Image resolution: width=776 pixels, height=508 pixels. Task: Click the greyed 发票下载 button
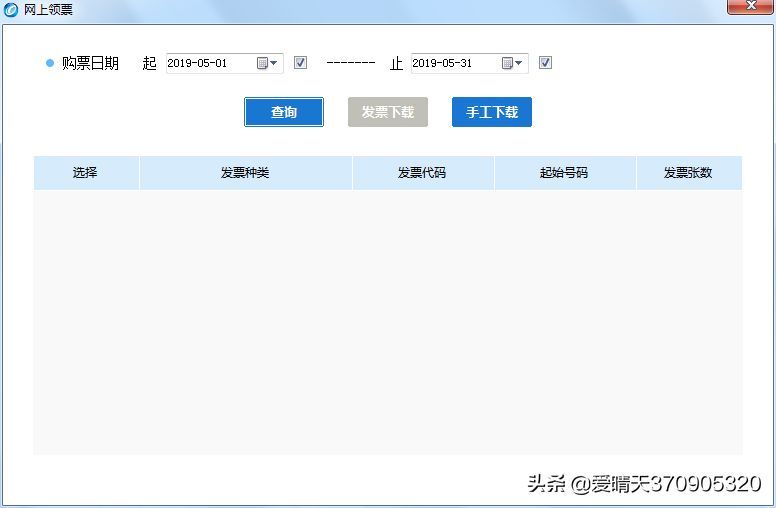388,112
